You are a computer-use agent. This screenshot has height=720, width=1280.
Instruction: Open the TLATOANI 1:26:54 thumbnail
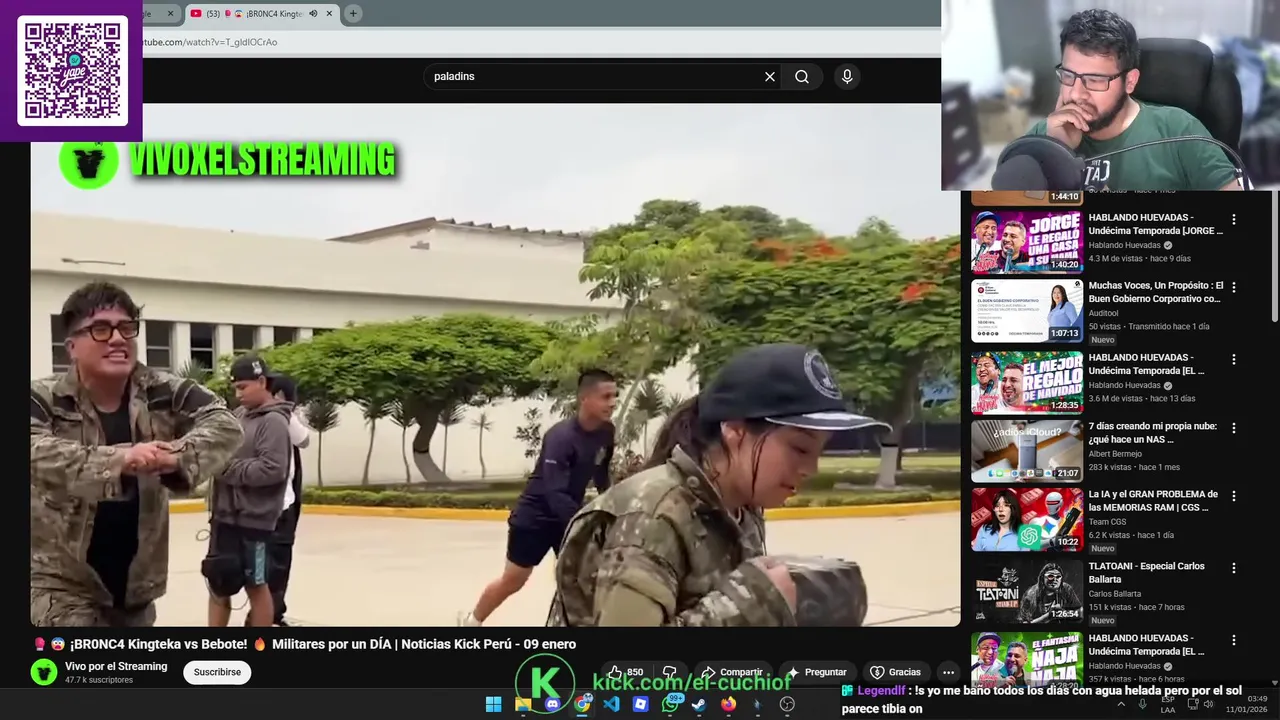[x=1027, y=591]
